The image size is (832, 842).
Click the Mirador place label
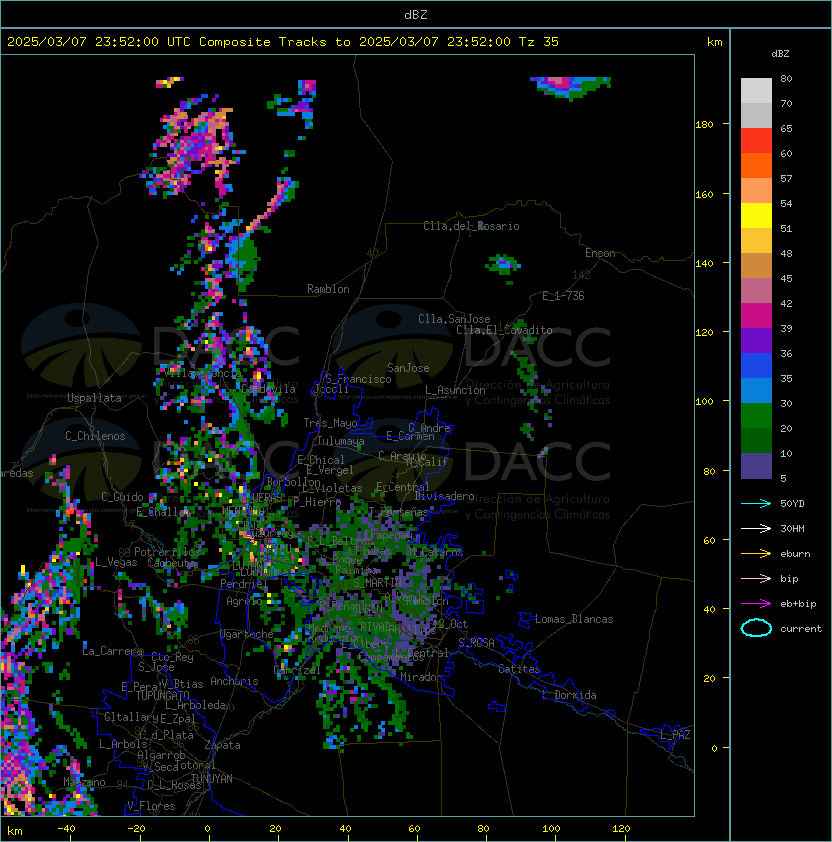(422, 677)
